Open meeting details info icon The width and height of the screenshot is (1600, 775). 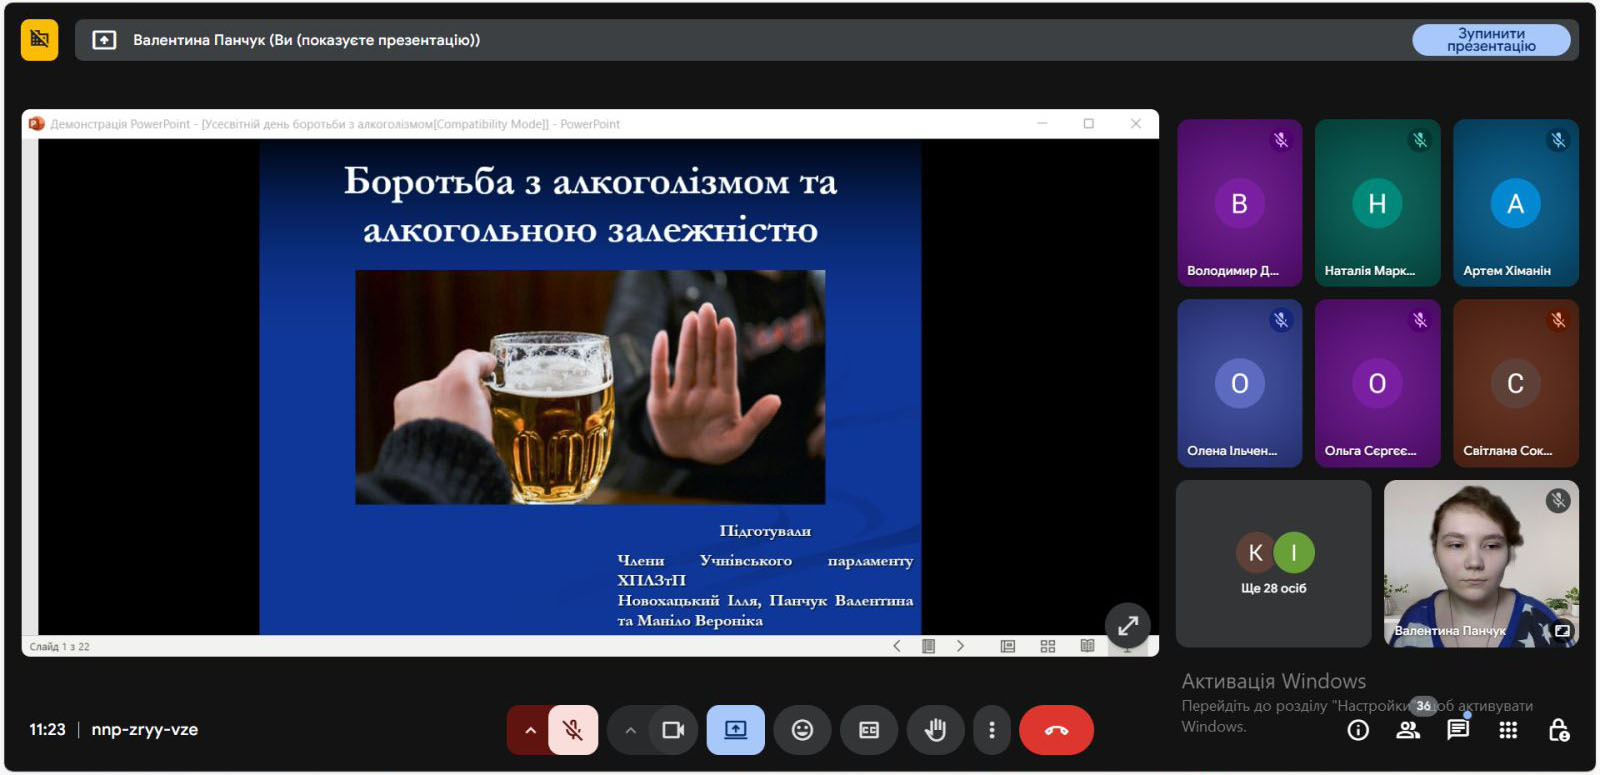(x=1357, y=730)
